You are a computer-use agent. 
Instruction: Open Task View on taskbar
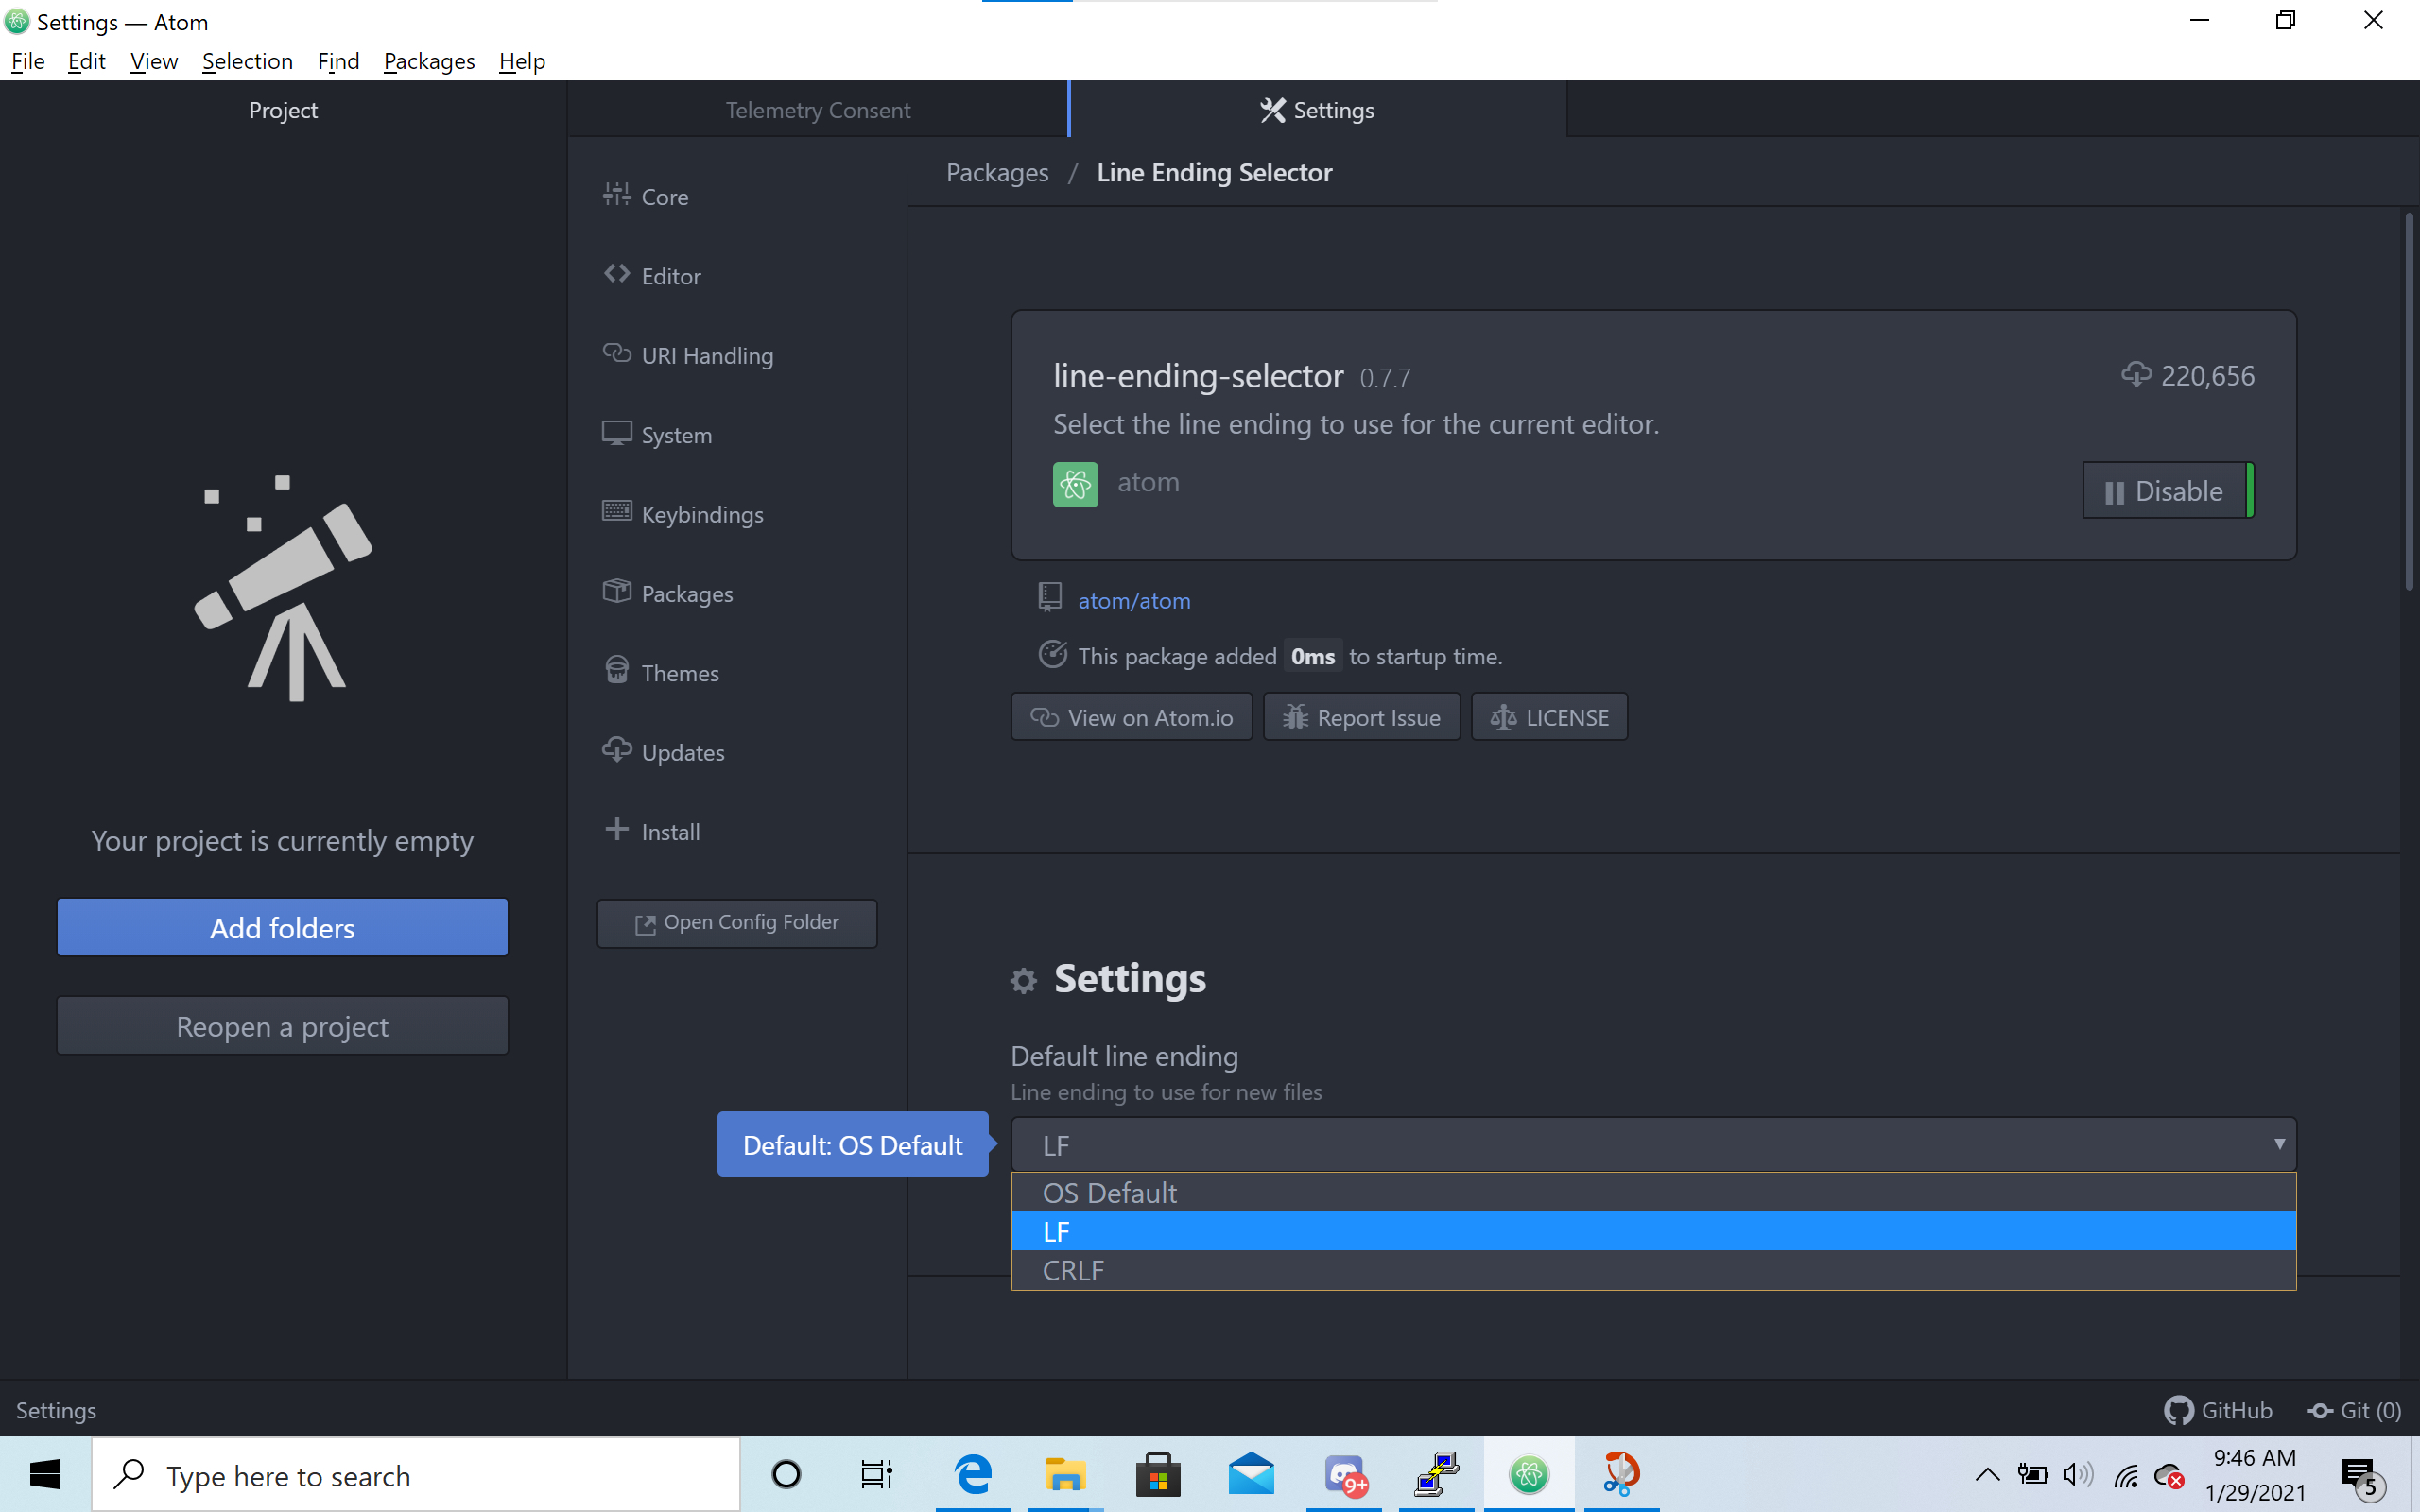tap(877, 1475)
